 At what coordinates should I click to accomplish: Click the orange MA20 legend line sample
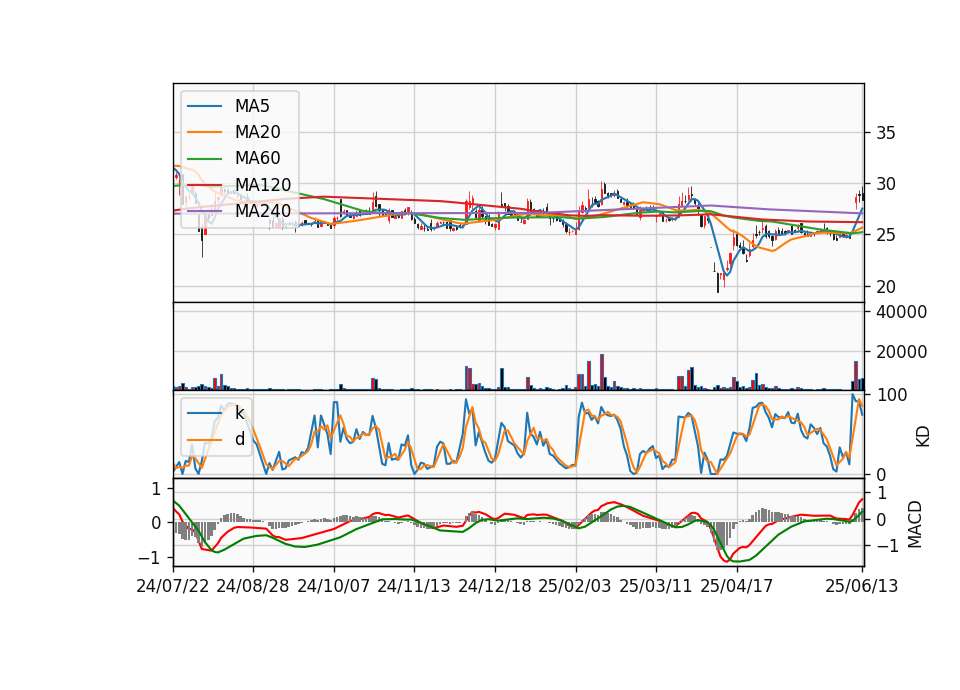[204, 132]
